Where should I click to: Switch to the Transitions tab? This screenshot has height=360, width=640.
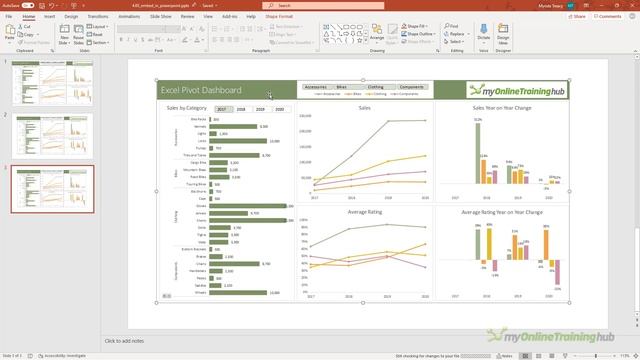tap(98, 16)
